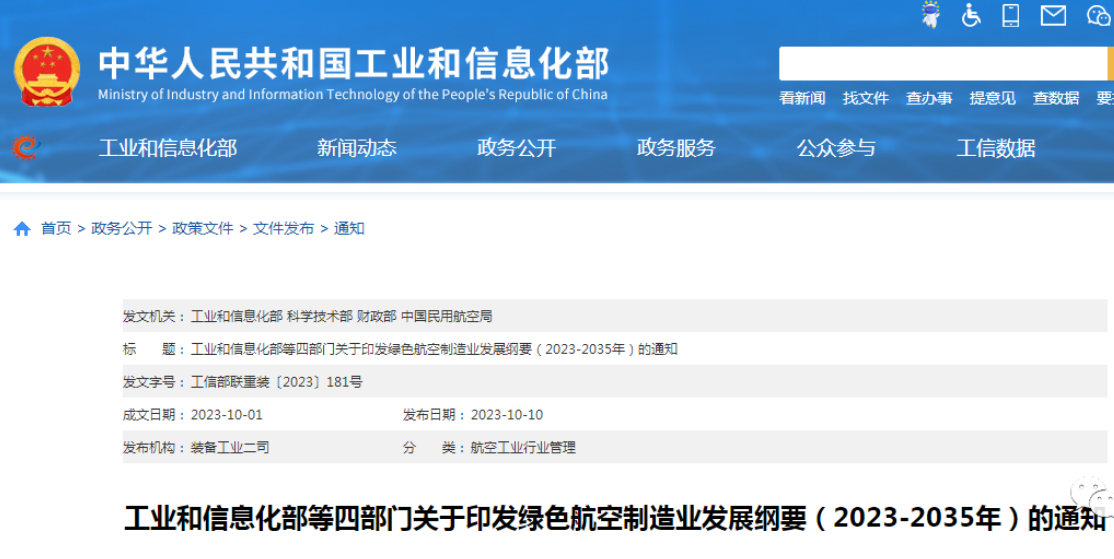Go to 通知 in breadcrumb
The width and height of the screenshot is (1114, 559).
tap(349, 229)
